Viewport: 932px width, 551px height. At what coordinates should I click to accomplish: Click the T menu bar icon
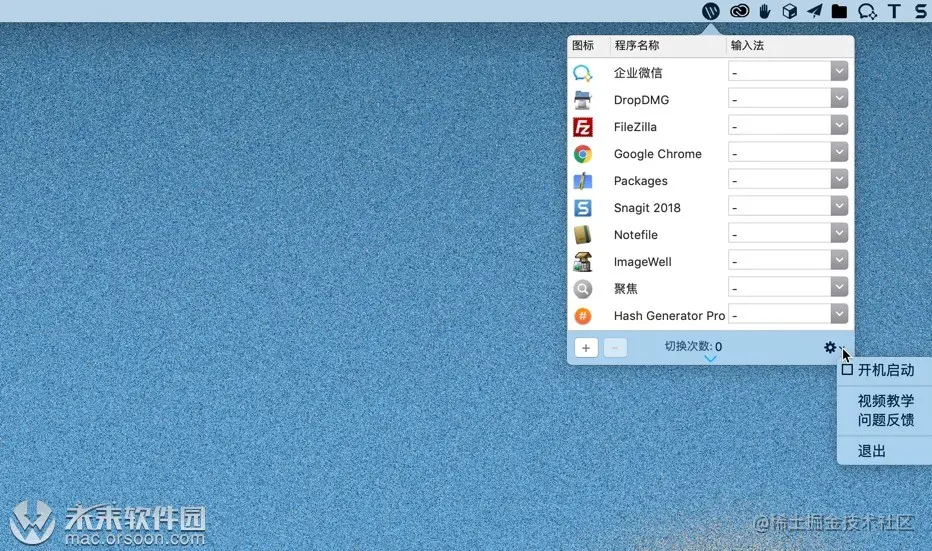tap(894, 11)
